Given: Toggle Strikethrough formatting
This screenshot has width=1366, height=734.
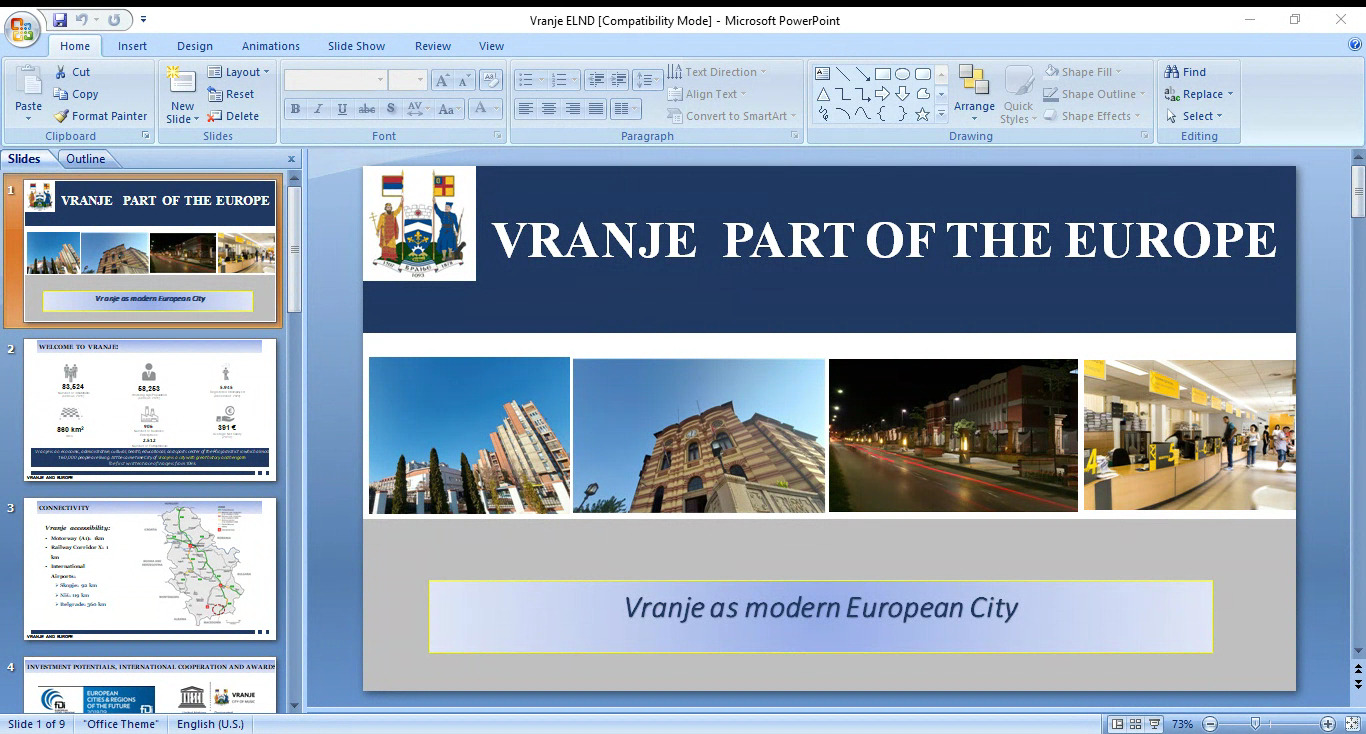Looking at the screenshot, I should coord(366,109).
